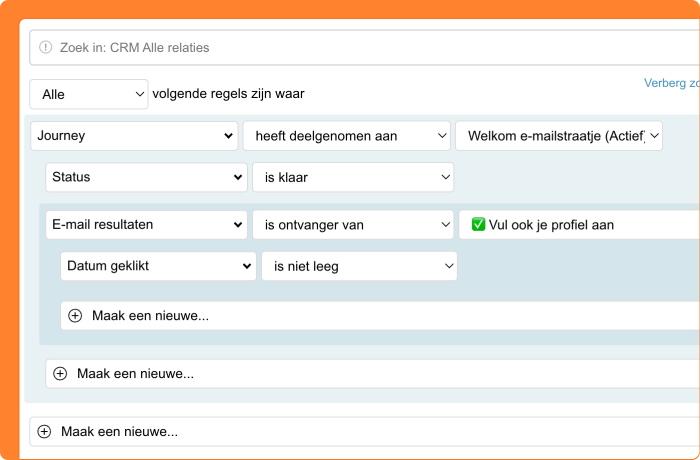Open the 'Alle' rule match dropdown
The height and width of the screenshot is (460, 700).
(89, 94)
